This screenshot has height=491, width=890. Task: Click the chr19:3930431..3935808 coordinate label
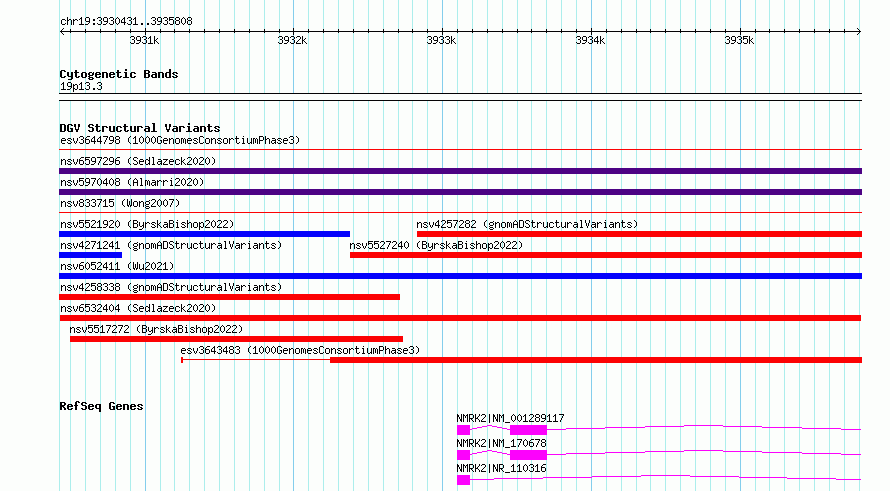click(x=126, y=22)
